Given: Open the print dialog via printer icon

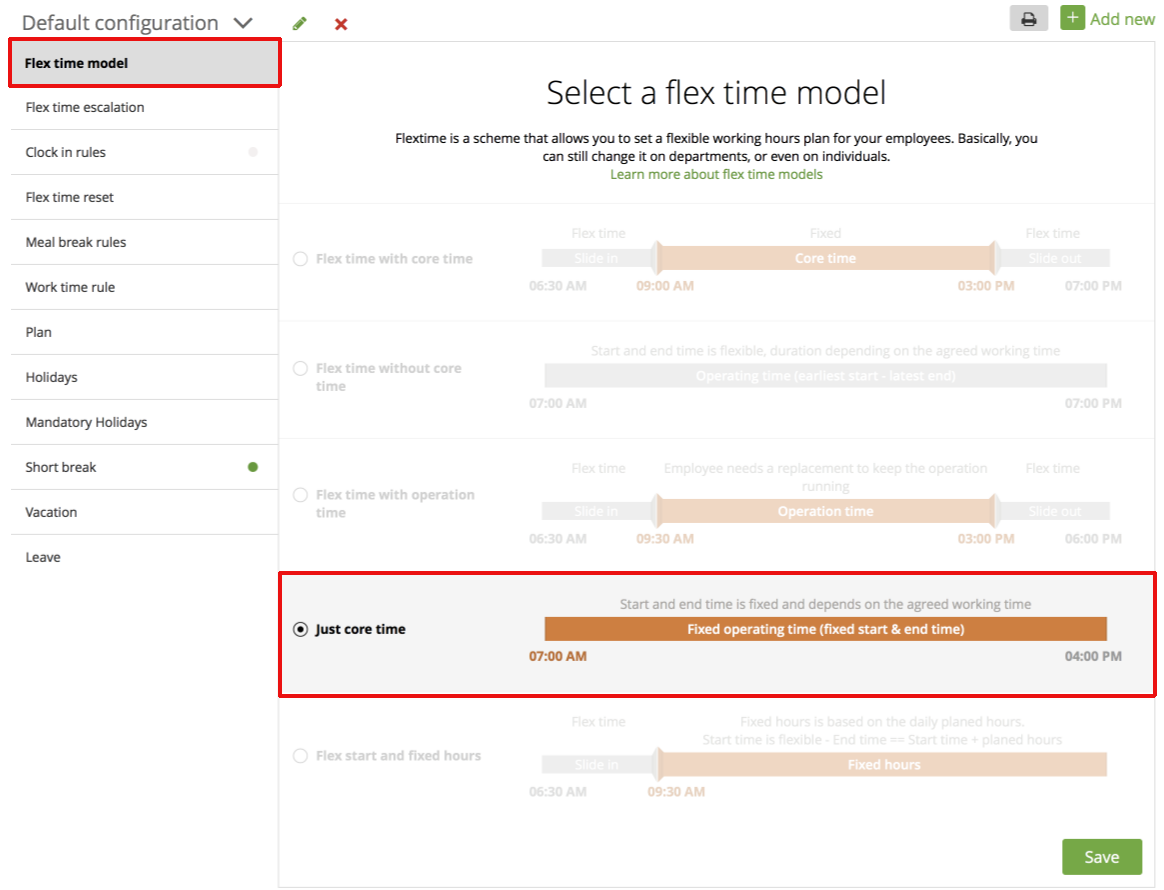Looking at the screenshot, I should pos(1028,18).
